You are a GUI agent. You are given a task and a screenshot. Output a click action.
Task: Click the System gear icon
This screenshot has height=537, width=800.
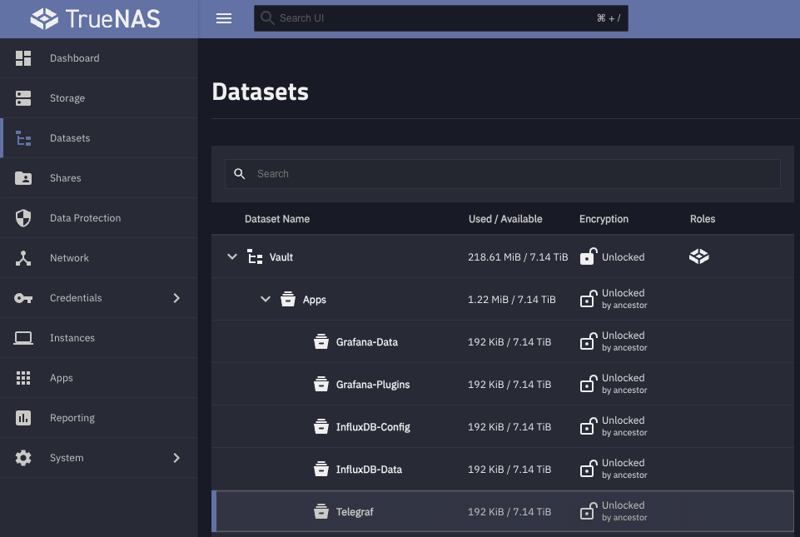(x=23, y=457)
